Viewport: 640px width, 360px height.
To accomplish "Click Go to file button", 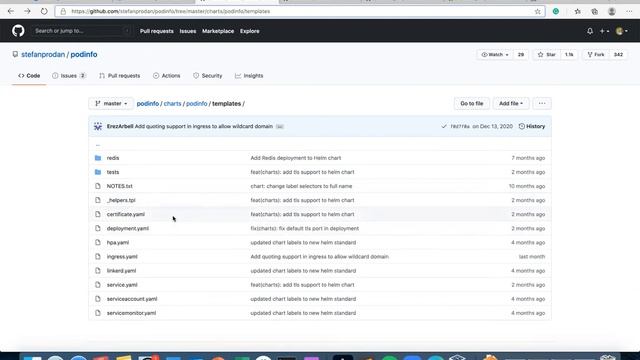I will pyautogui.click(x=472, y=104).
